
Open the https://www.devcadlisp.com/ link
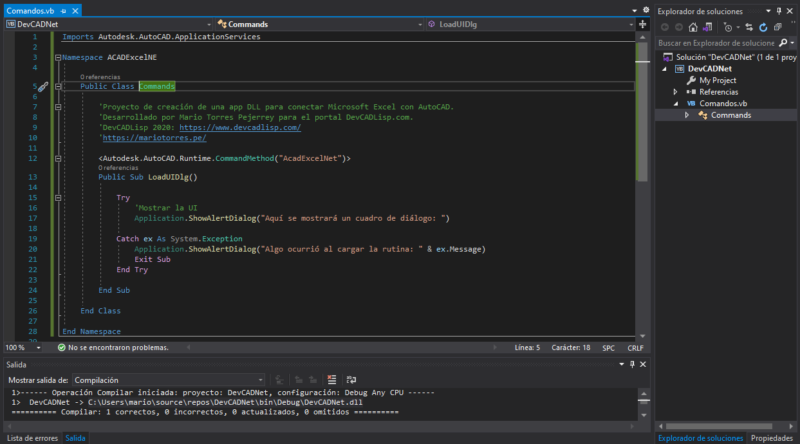pos(240,128)
